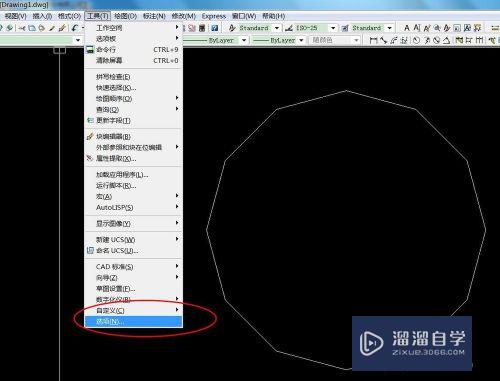Expand the ISO-25 dimension style dropdown
This screenshot has width=500, height=381.
point(333,28)
